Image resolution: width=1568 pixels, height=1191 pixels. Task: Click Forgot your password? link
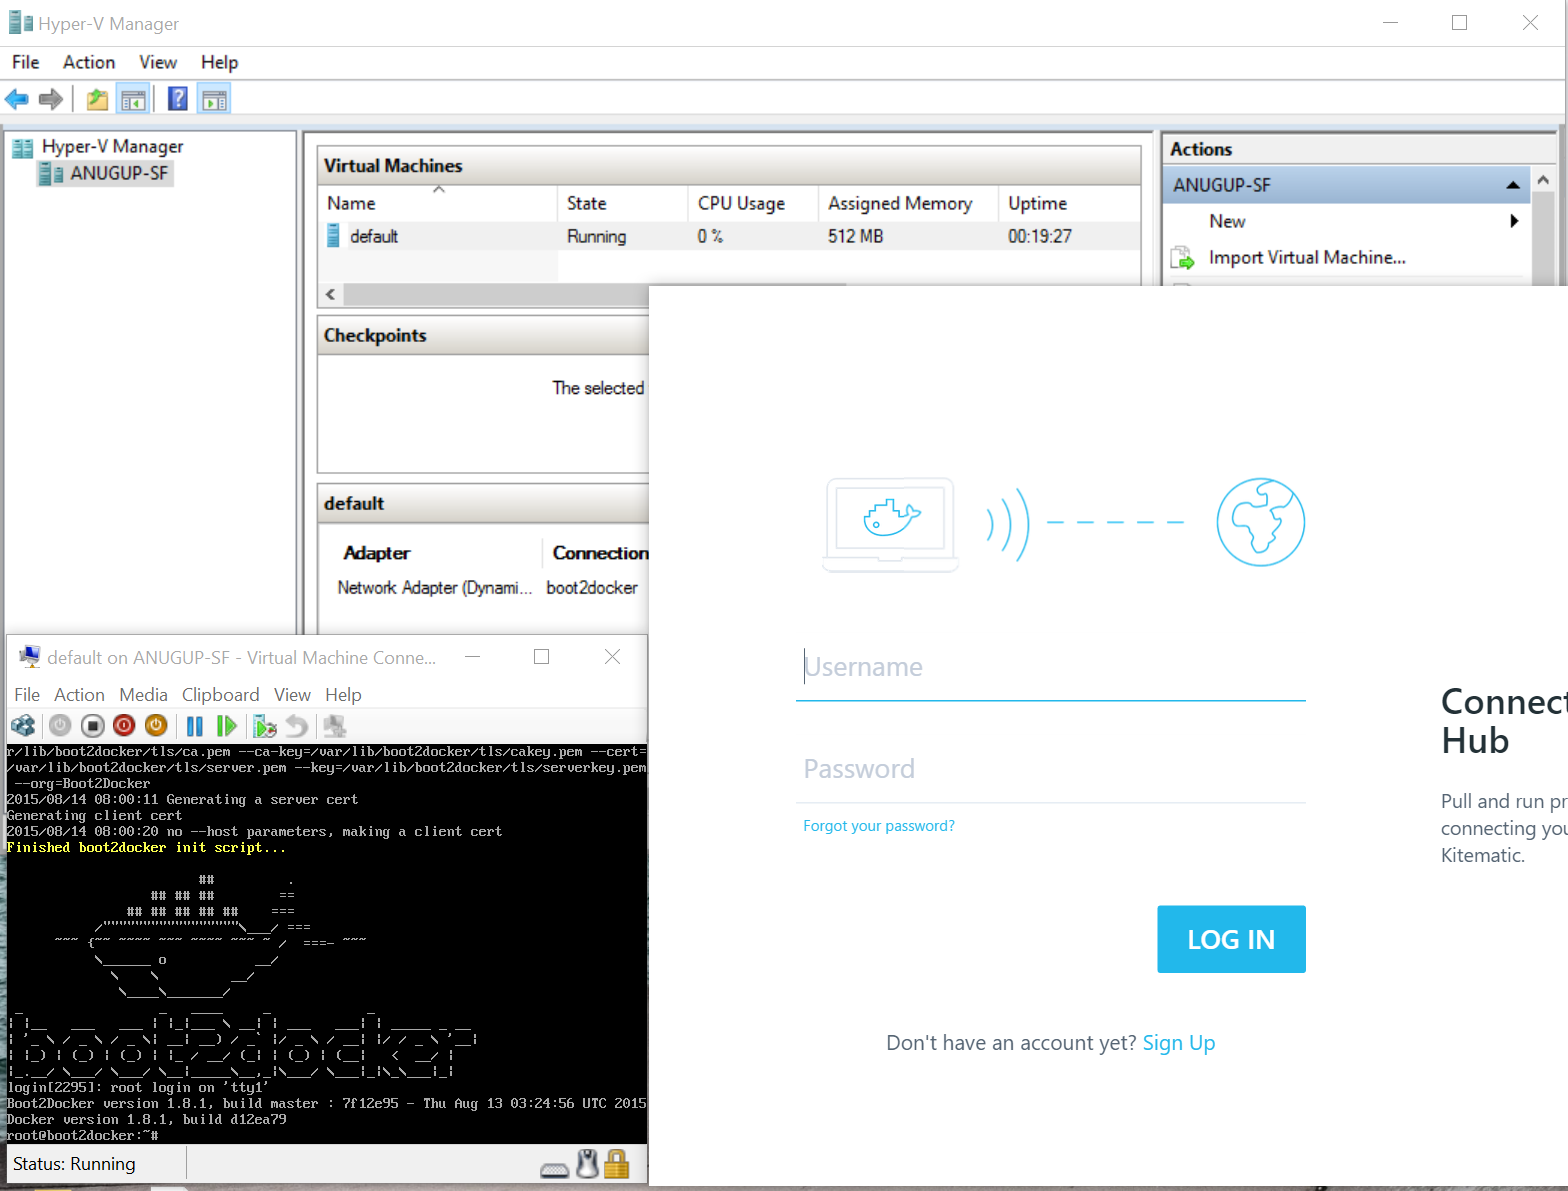[879, 826]
